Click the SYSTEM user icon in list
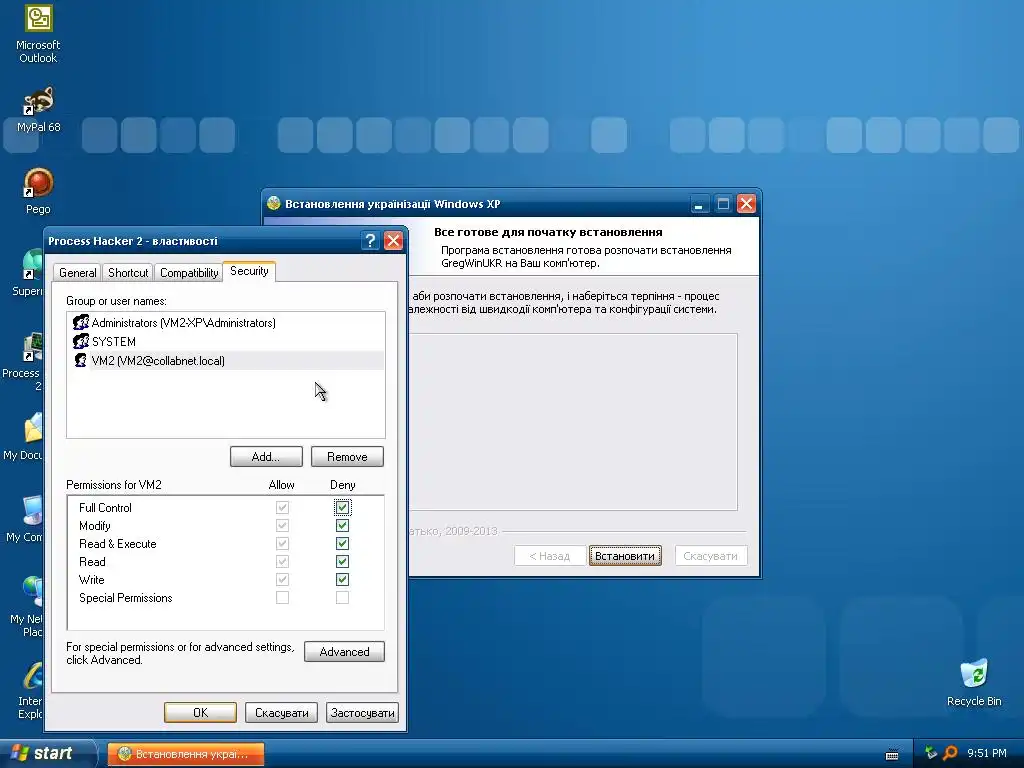 tap(80, 342)
